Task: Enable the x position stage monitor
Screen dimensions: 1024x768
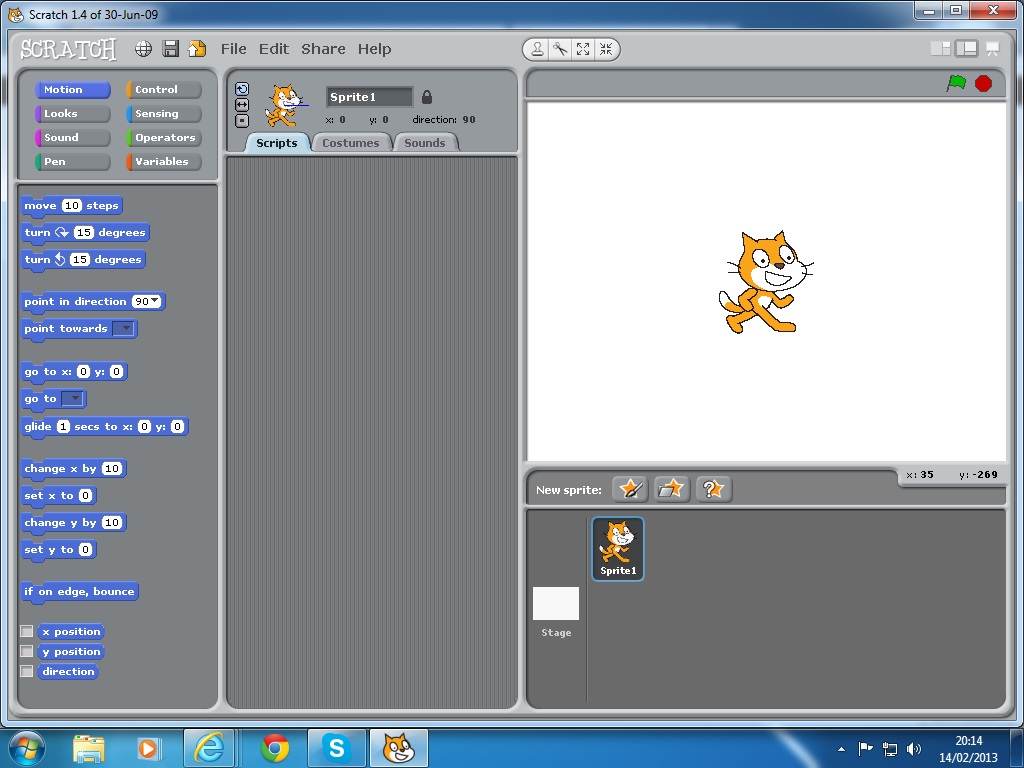Action: pyautogui.click(x=26, y=631)
